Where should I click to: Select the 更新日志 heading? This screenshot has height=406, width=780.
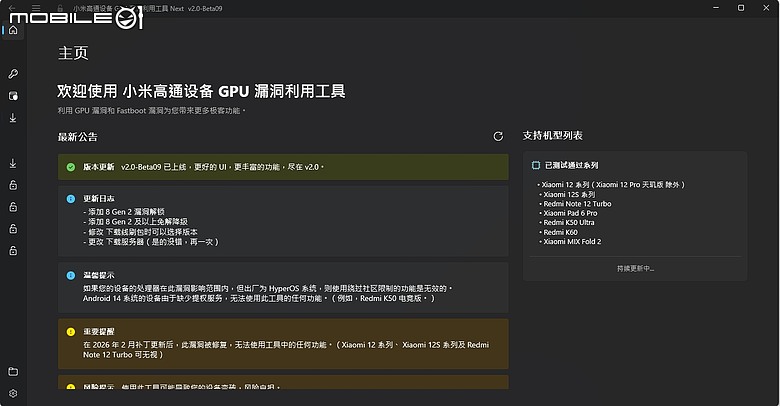click(98, 199)
